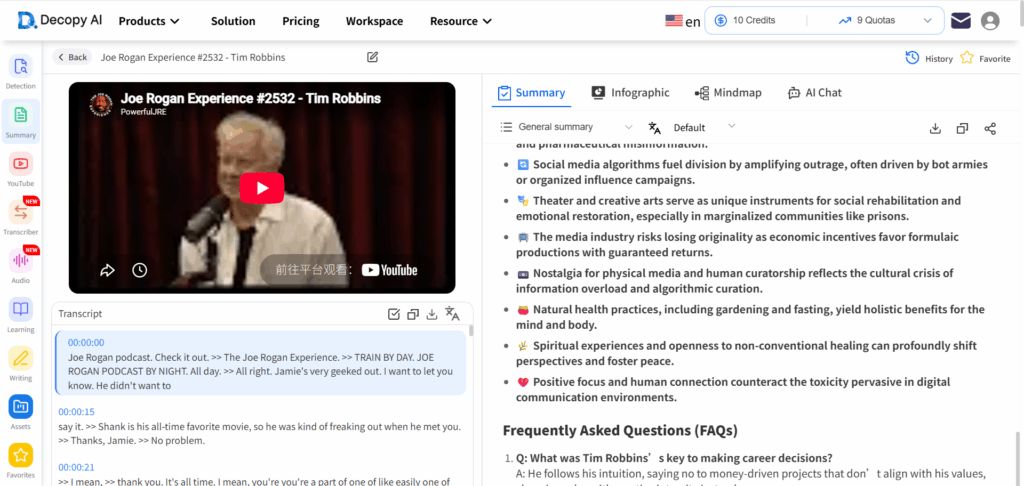1024x486 pixels.
Task: Click the FAQ question about career decisions
Action: coord(674,457)
